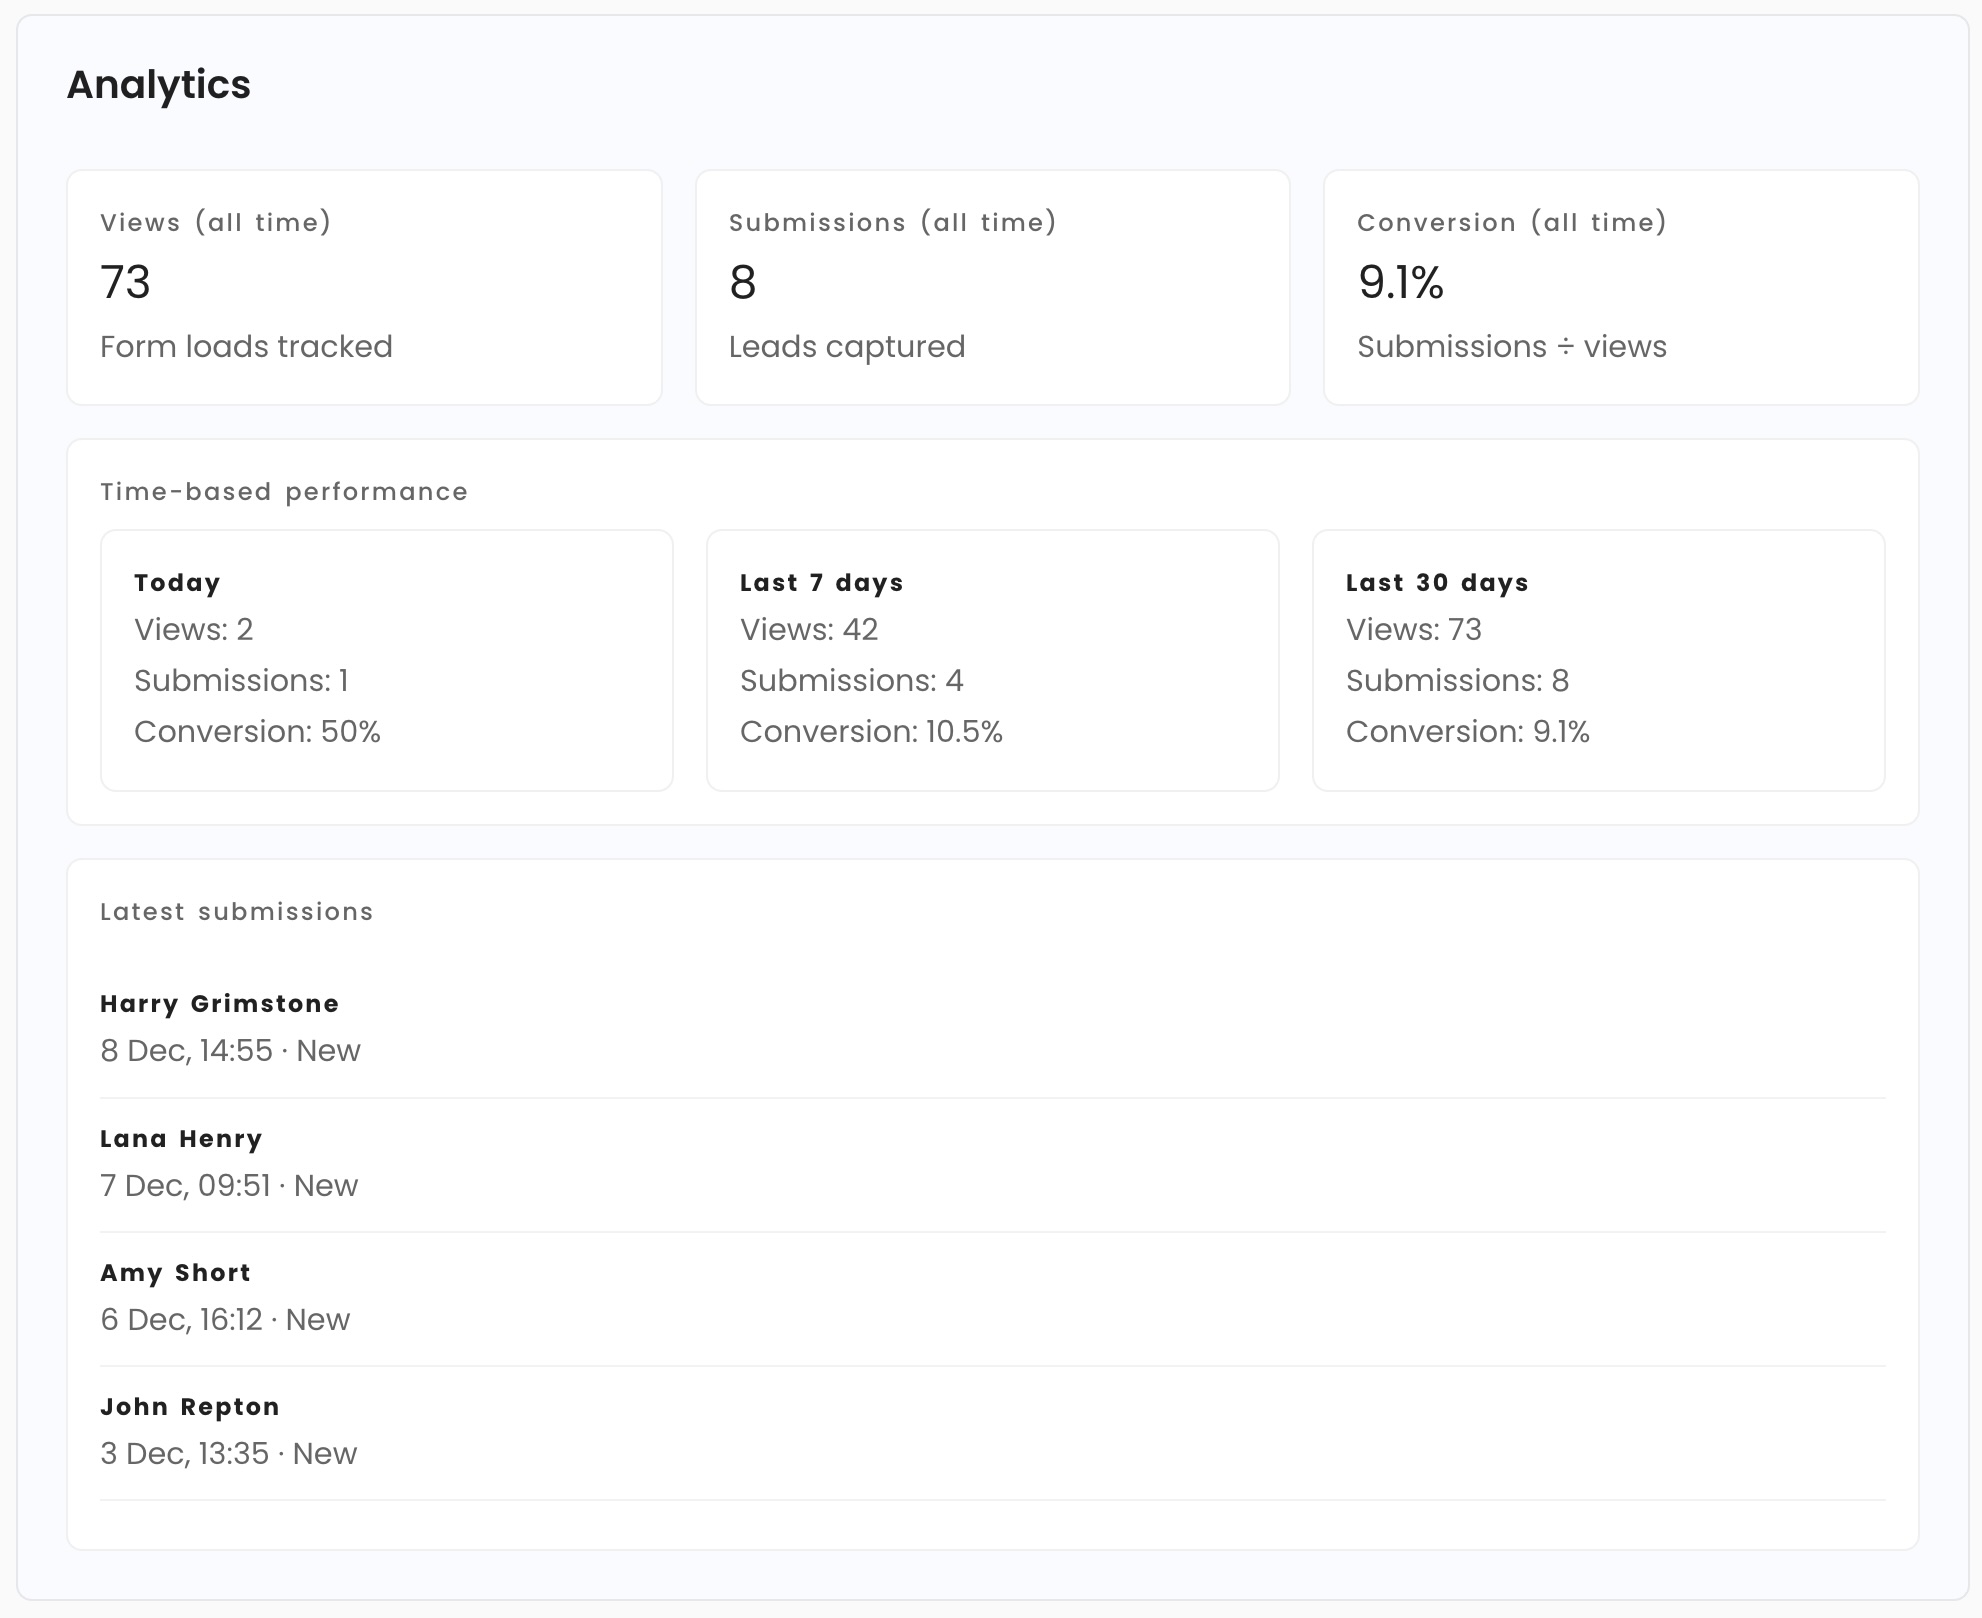Viewport: 1982px width, 1618px height.
Task: Select the Last 7 days card title
Action: click(x=822, y=583)
